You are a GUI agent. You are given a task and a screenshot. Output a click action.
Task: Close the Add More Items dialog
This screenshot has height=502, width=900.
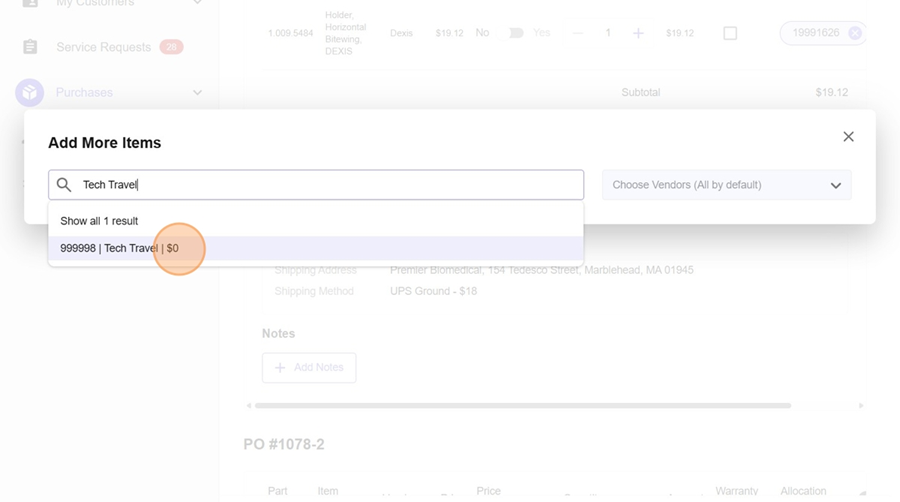[x=848, y=137]
